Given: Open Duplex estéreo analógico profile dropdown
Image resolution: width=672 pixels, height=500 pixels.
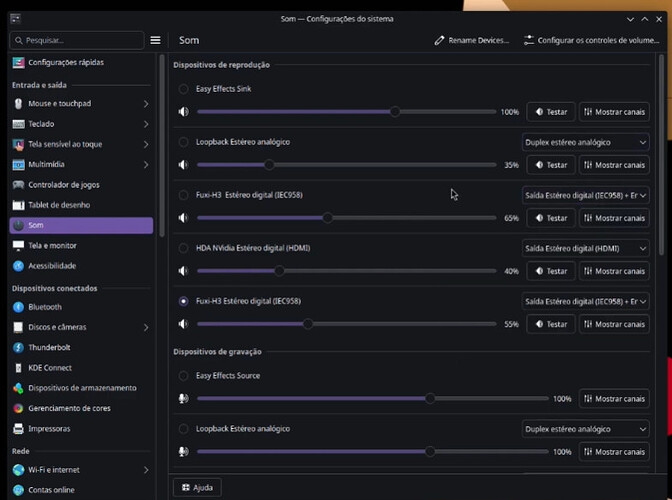Looking at the screenshot, I should point(585,142).
